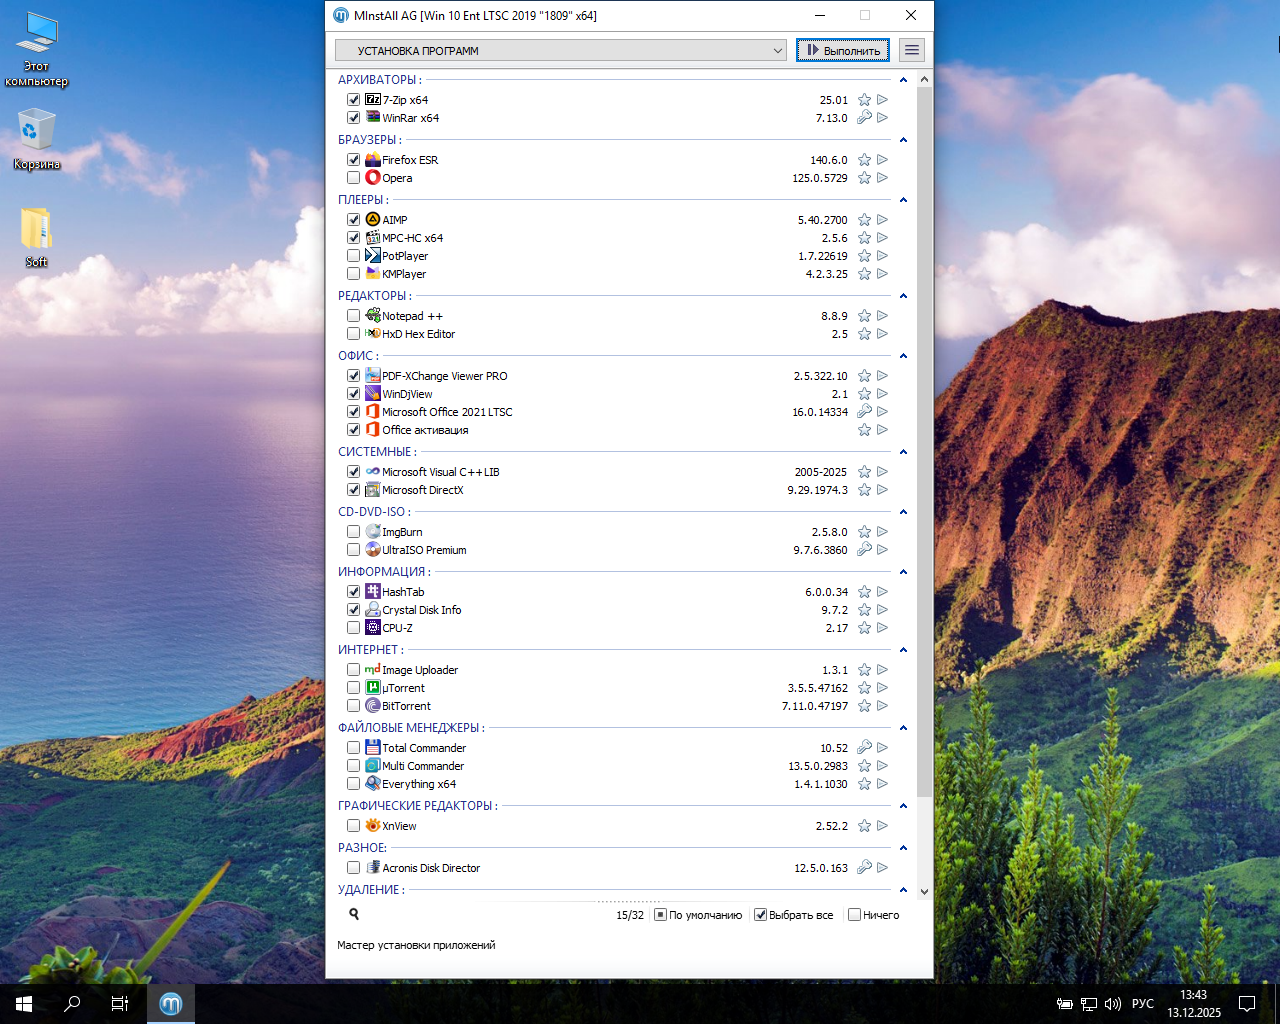The image size is (1280, 1024).
Task: Collapse the ОФИС category arrow
Action: (x=903, y=356)
